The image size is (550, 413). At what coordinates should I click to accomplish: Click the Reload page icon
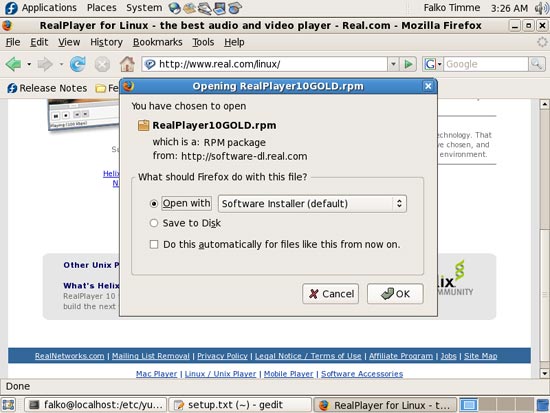click(x=78, y=64)
